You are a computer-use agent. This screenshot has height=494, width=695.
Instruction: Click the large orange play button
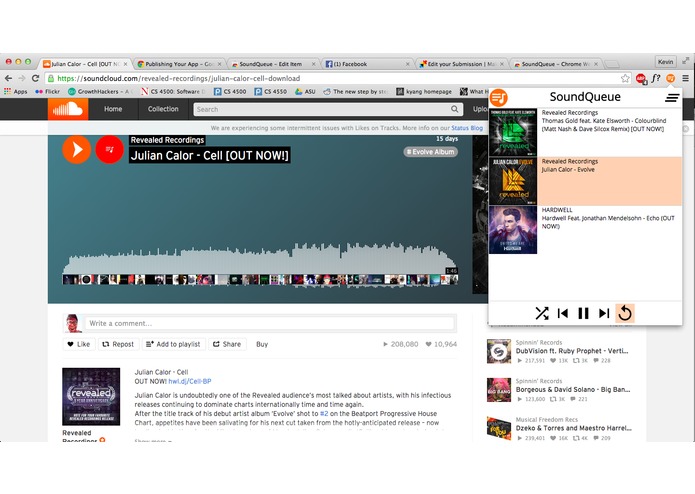(77, 149)
